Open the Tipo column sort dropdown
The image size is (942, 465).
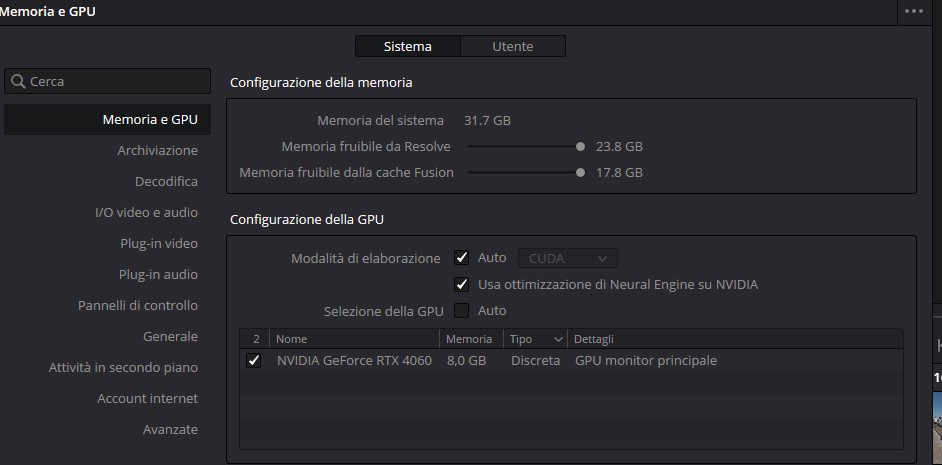pos(558,339)
